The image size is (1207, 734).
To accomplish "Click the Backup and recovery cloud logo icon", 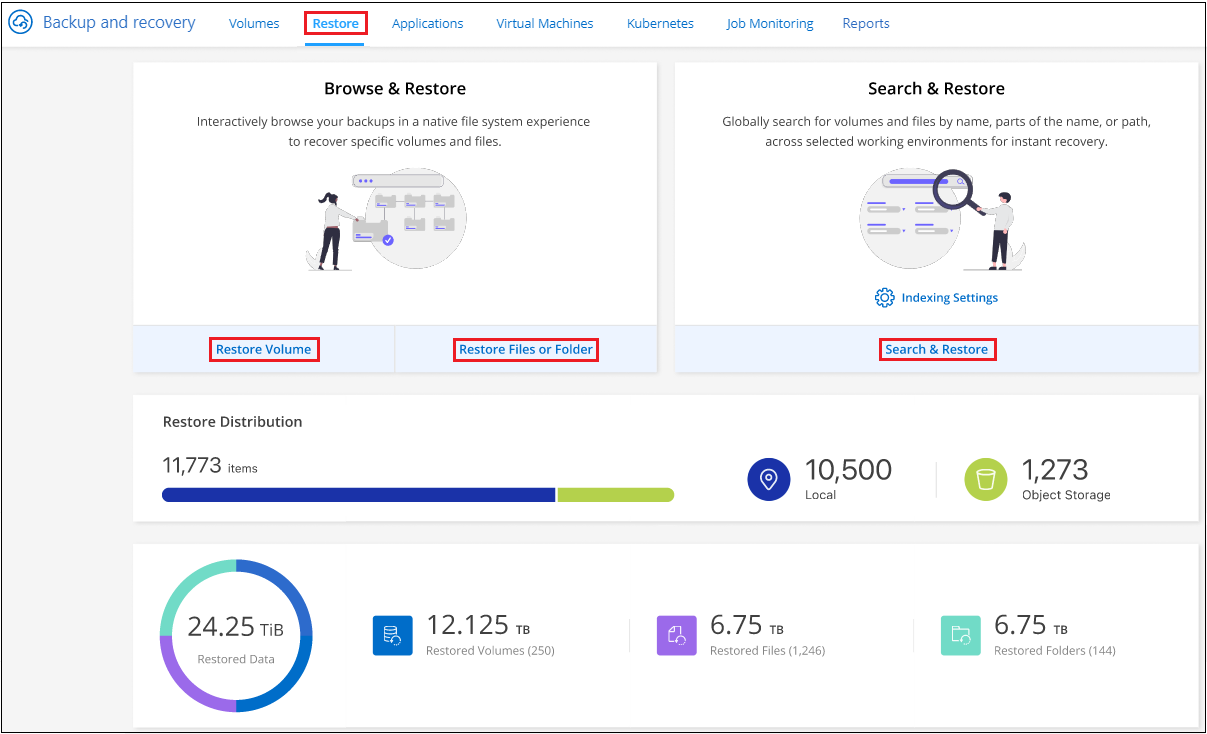I will (x=21, y=23).
